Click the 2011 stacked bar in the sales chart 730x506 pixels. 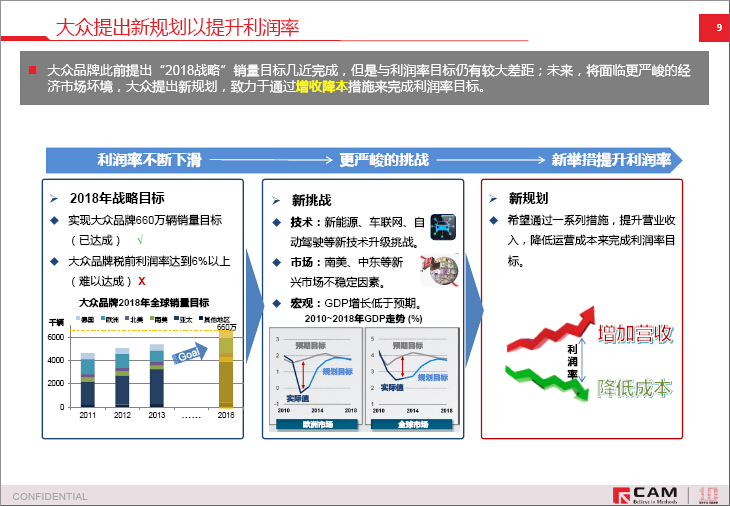point(88,380)
